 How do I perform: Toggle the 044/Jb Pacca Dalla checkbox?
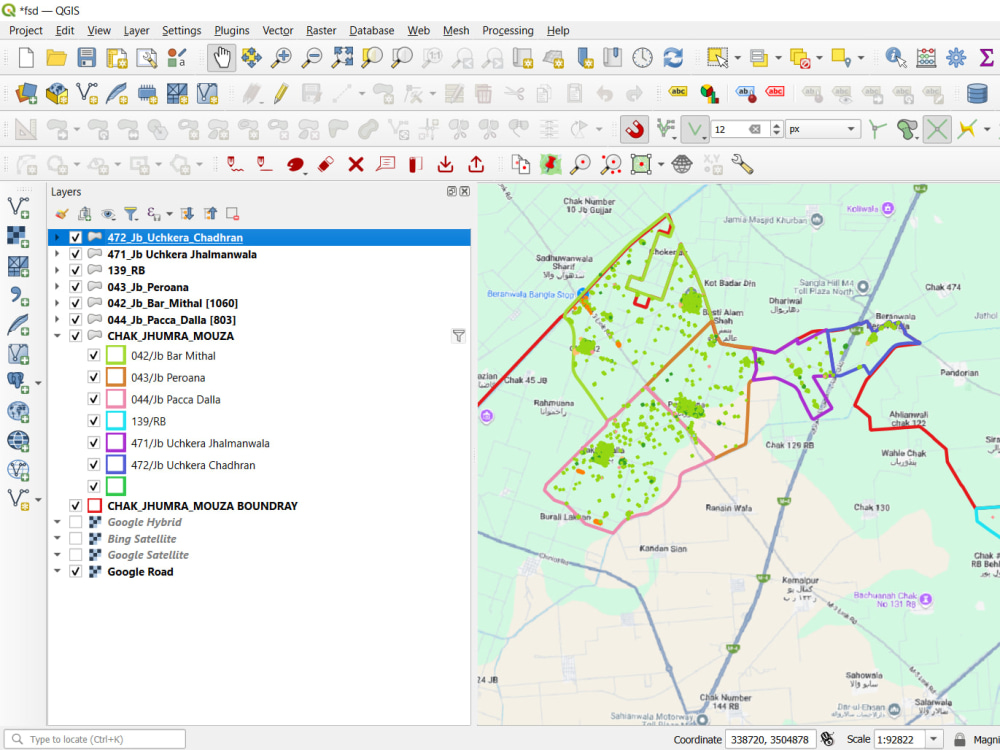pos(94,399)
